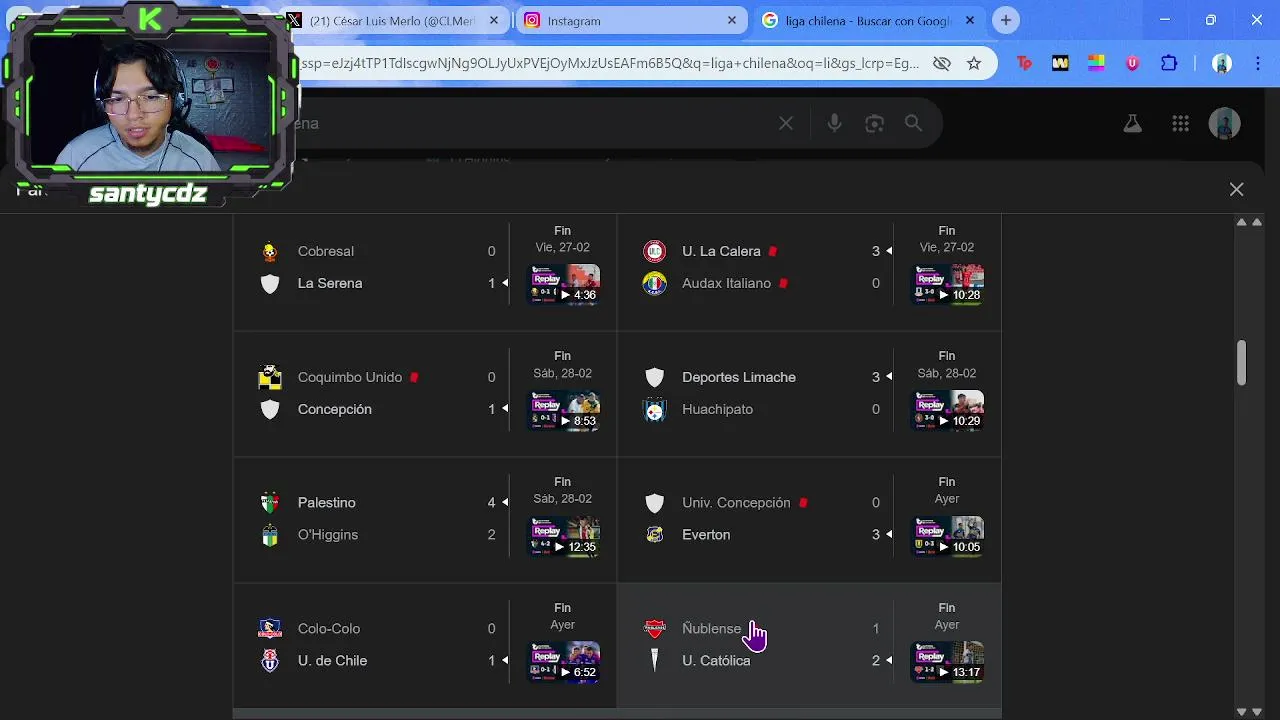Start voice search with microphone

[x=834, y=123]
